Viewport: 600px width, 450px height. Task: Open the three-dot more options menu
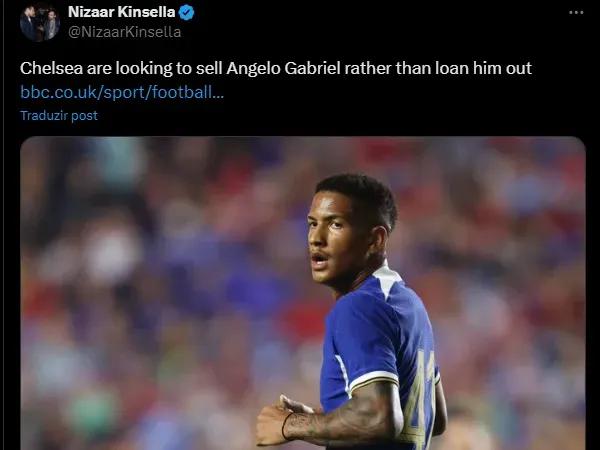[575, 12]
